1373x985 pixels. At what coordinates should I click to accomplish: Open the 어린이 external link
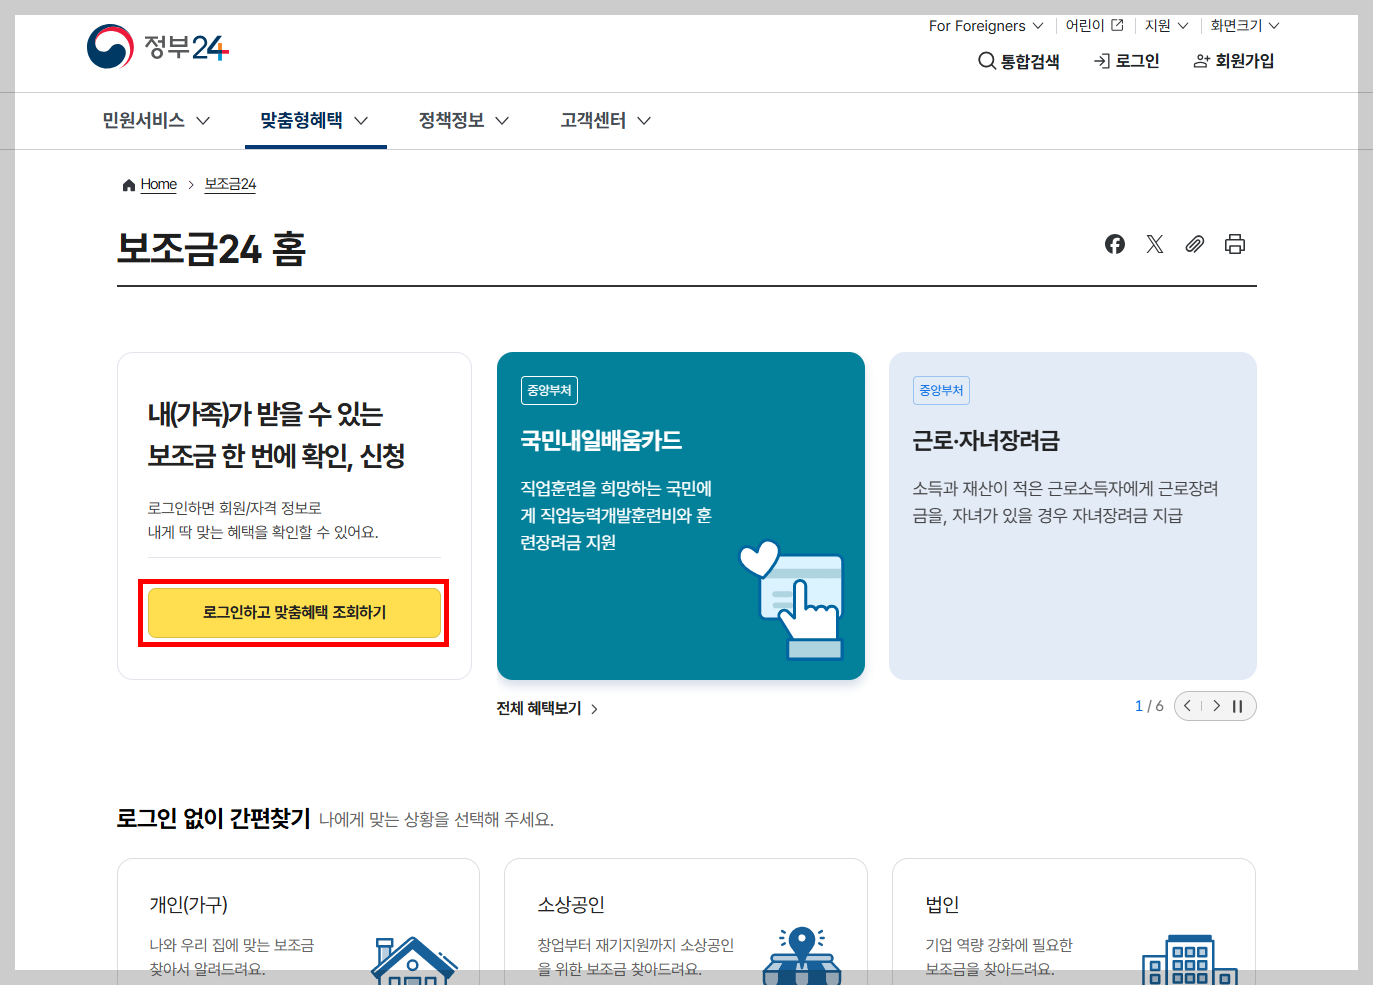click(x=1095, y=26)
